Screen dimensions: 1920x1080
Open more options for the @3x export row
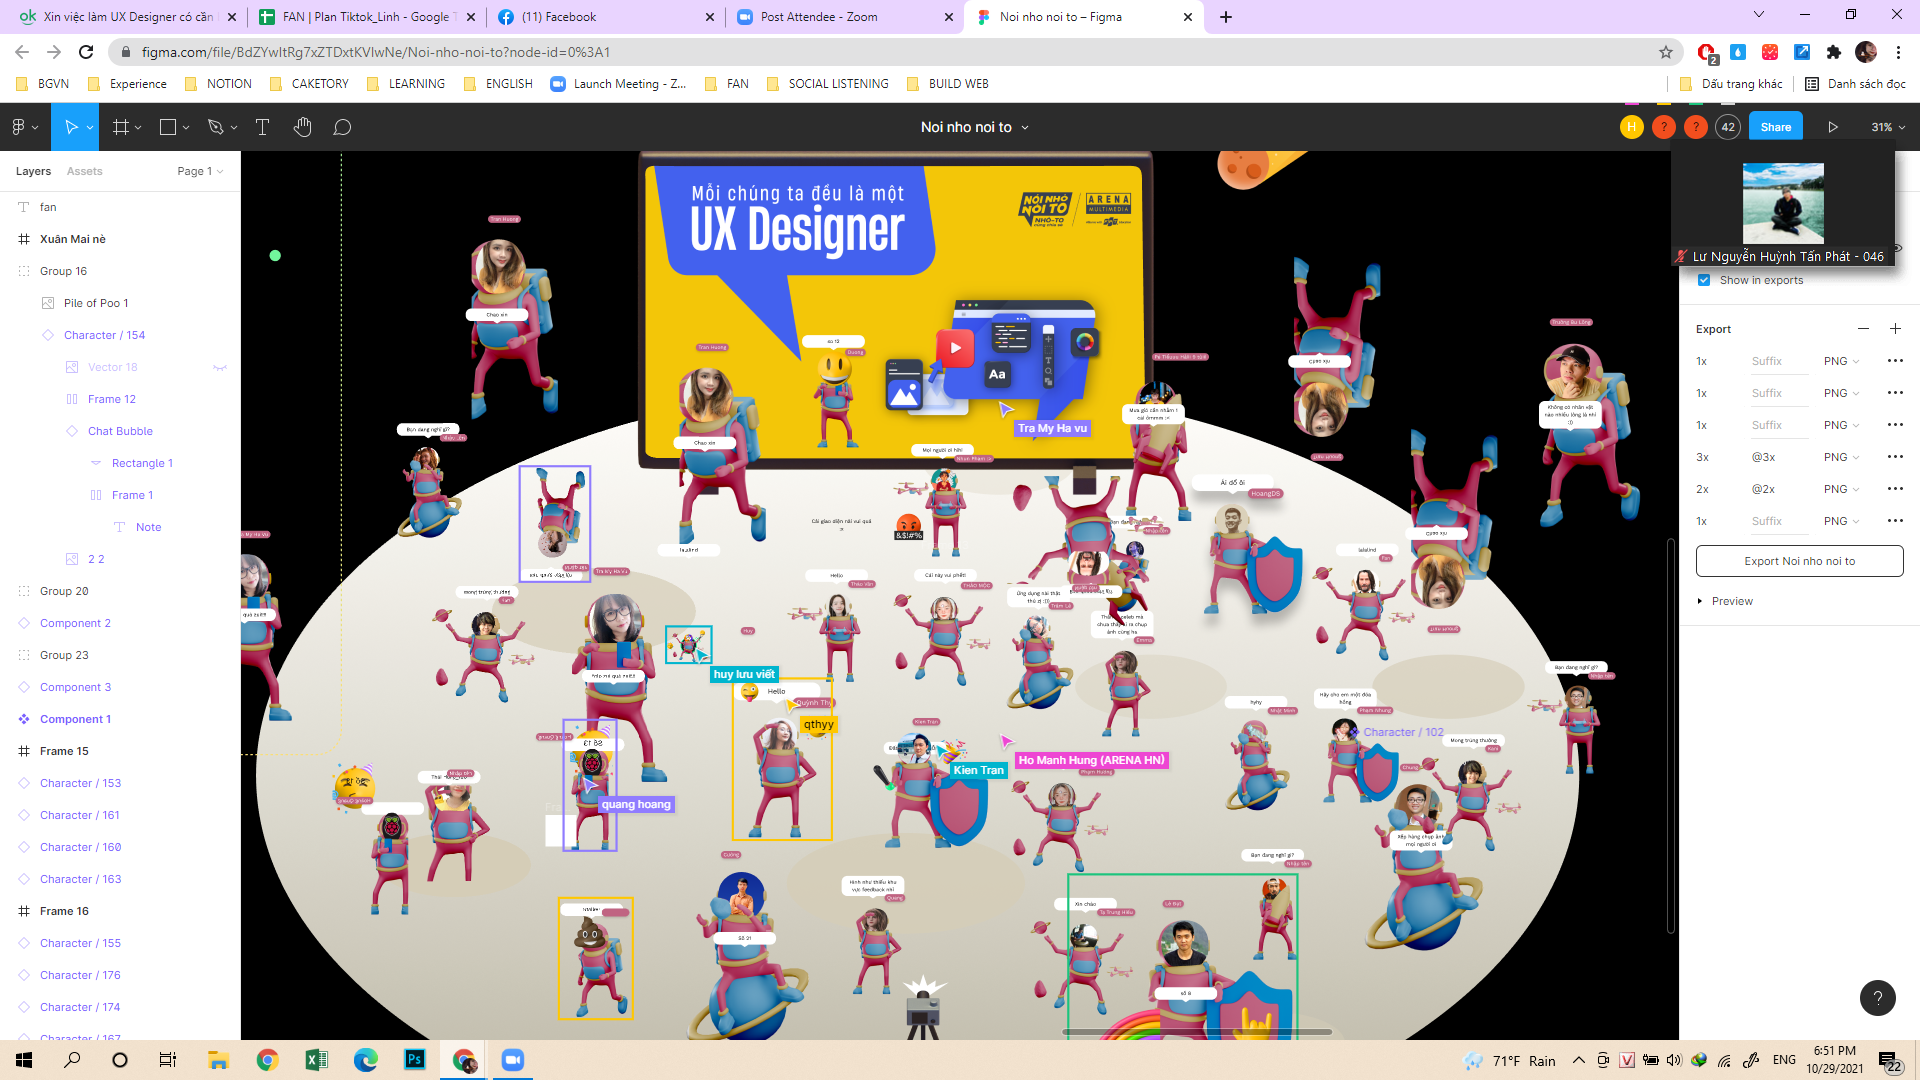click(x=1895, y=457)
